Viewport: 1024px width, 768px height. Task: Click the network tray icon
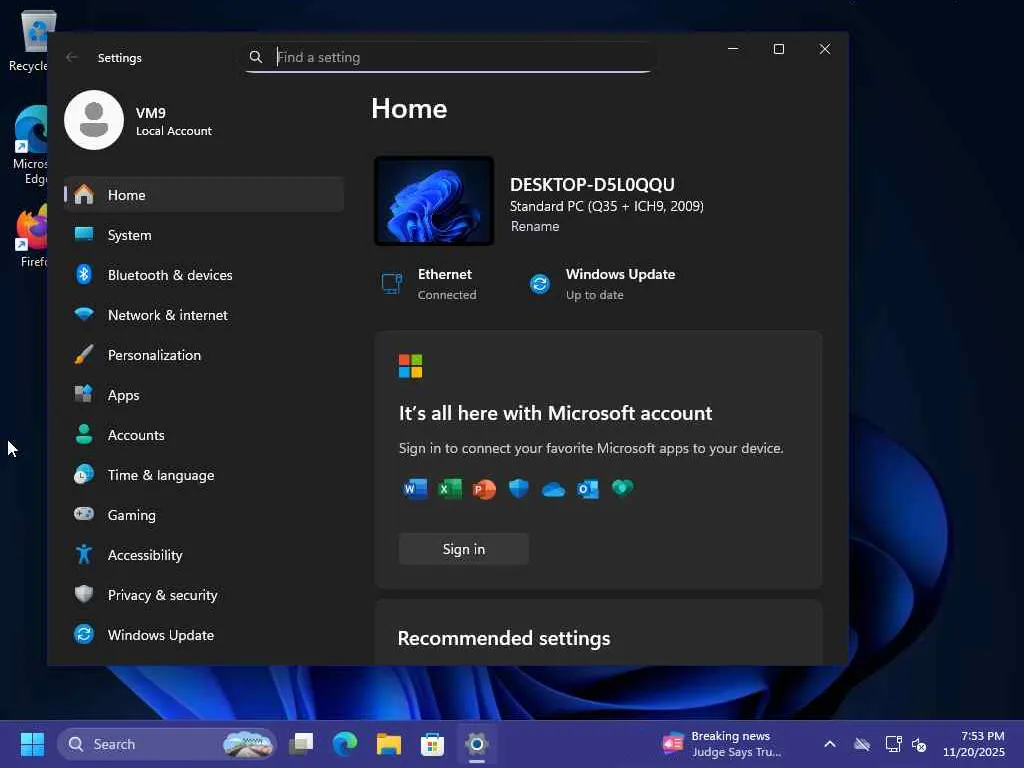click(x=893, y=744)
